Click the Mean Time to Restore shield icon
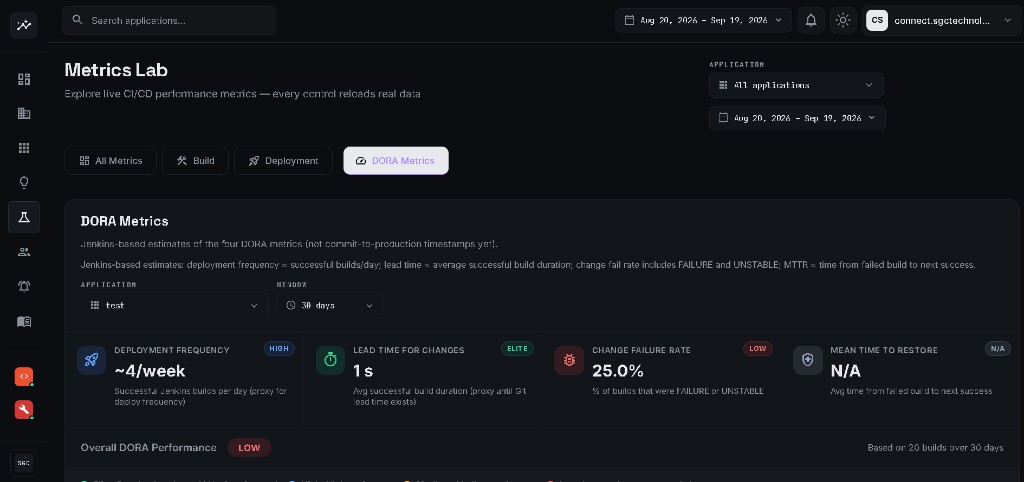The width and height of the screenshot is (1024, 482). pyautogui.click(x=808, y=360)
